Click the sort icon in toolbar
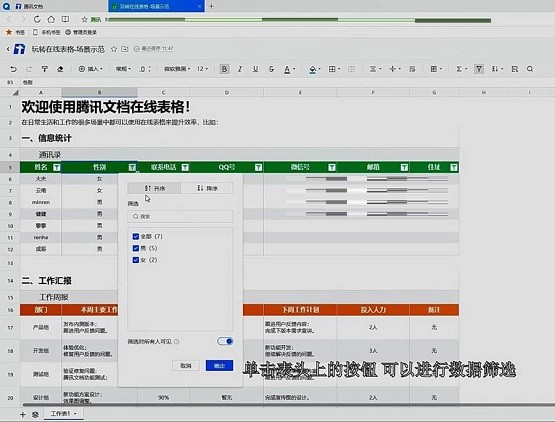This screenshot has height=422, width=555. [495, 69]
